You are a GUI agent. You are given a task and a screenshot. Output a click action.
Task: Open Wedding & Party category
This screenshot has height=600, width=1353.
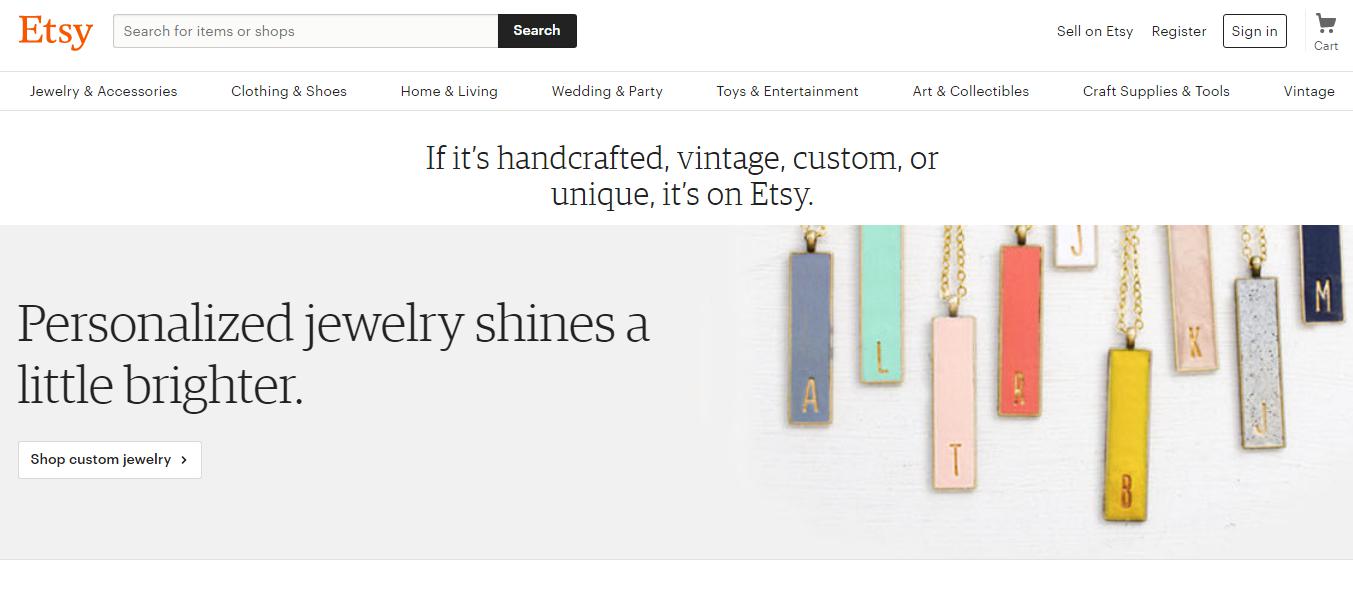coord(607,91)
